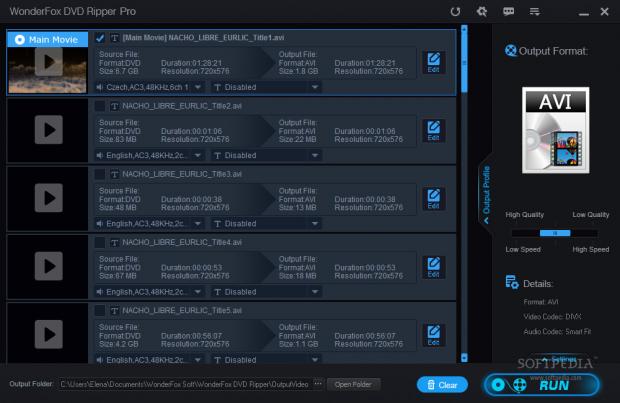
Task: Browse output folder with ellipsis button
Action: (x=319, y=384)
